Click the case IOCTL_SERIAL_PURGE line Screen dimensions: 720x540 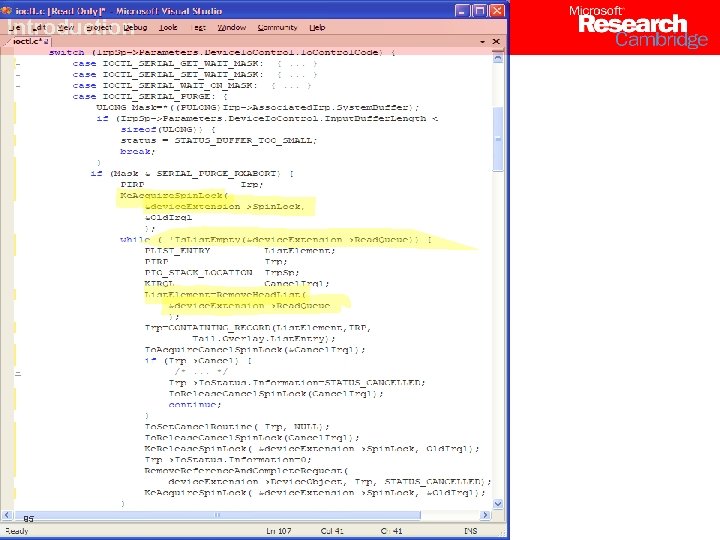tap(150, 96)
